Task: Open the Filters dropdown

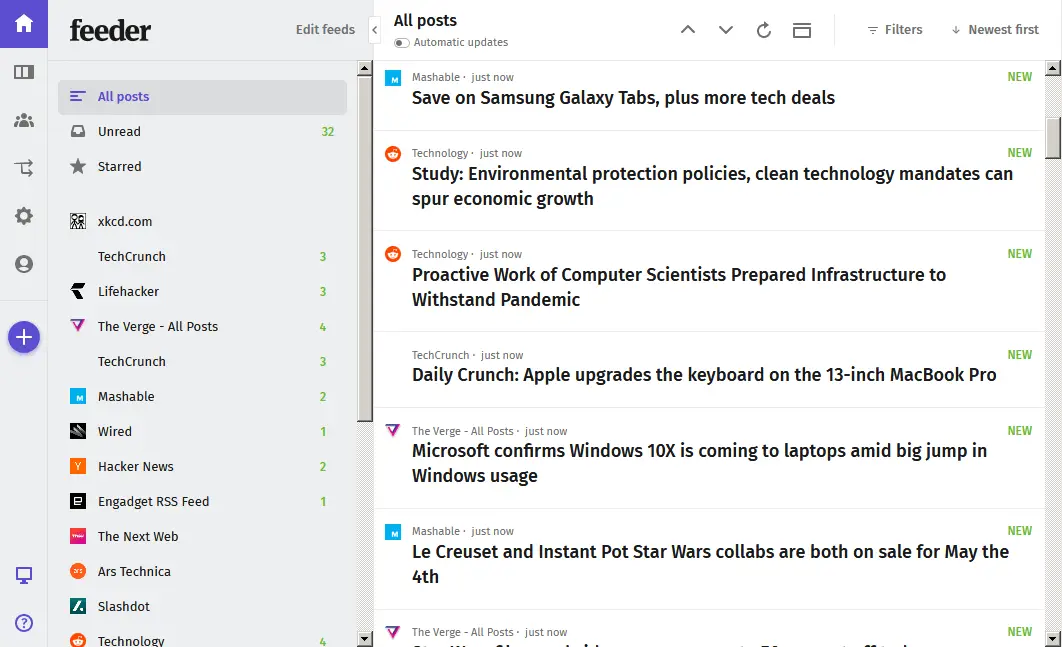Action: (895, 30)
